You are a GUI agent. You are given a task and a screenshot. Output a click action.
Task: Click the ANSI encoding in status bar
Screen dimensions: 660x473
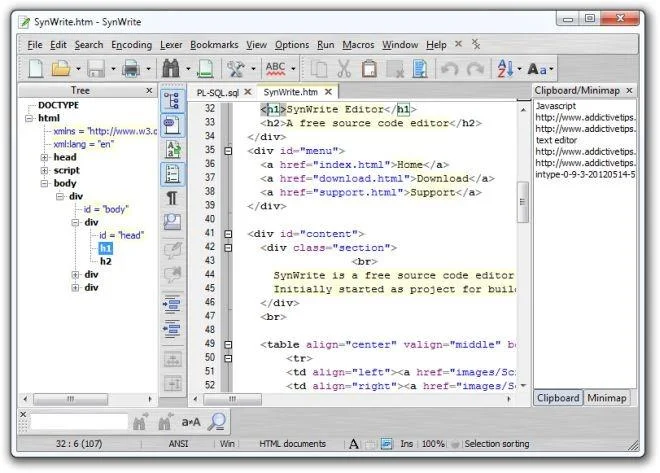(178, 444)
